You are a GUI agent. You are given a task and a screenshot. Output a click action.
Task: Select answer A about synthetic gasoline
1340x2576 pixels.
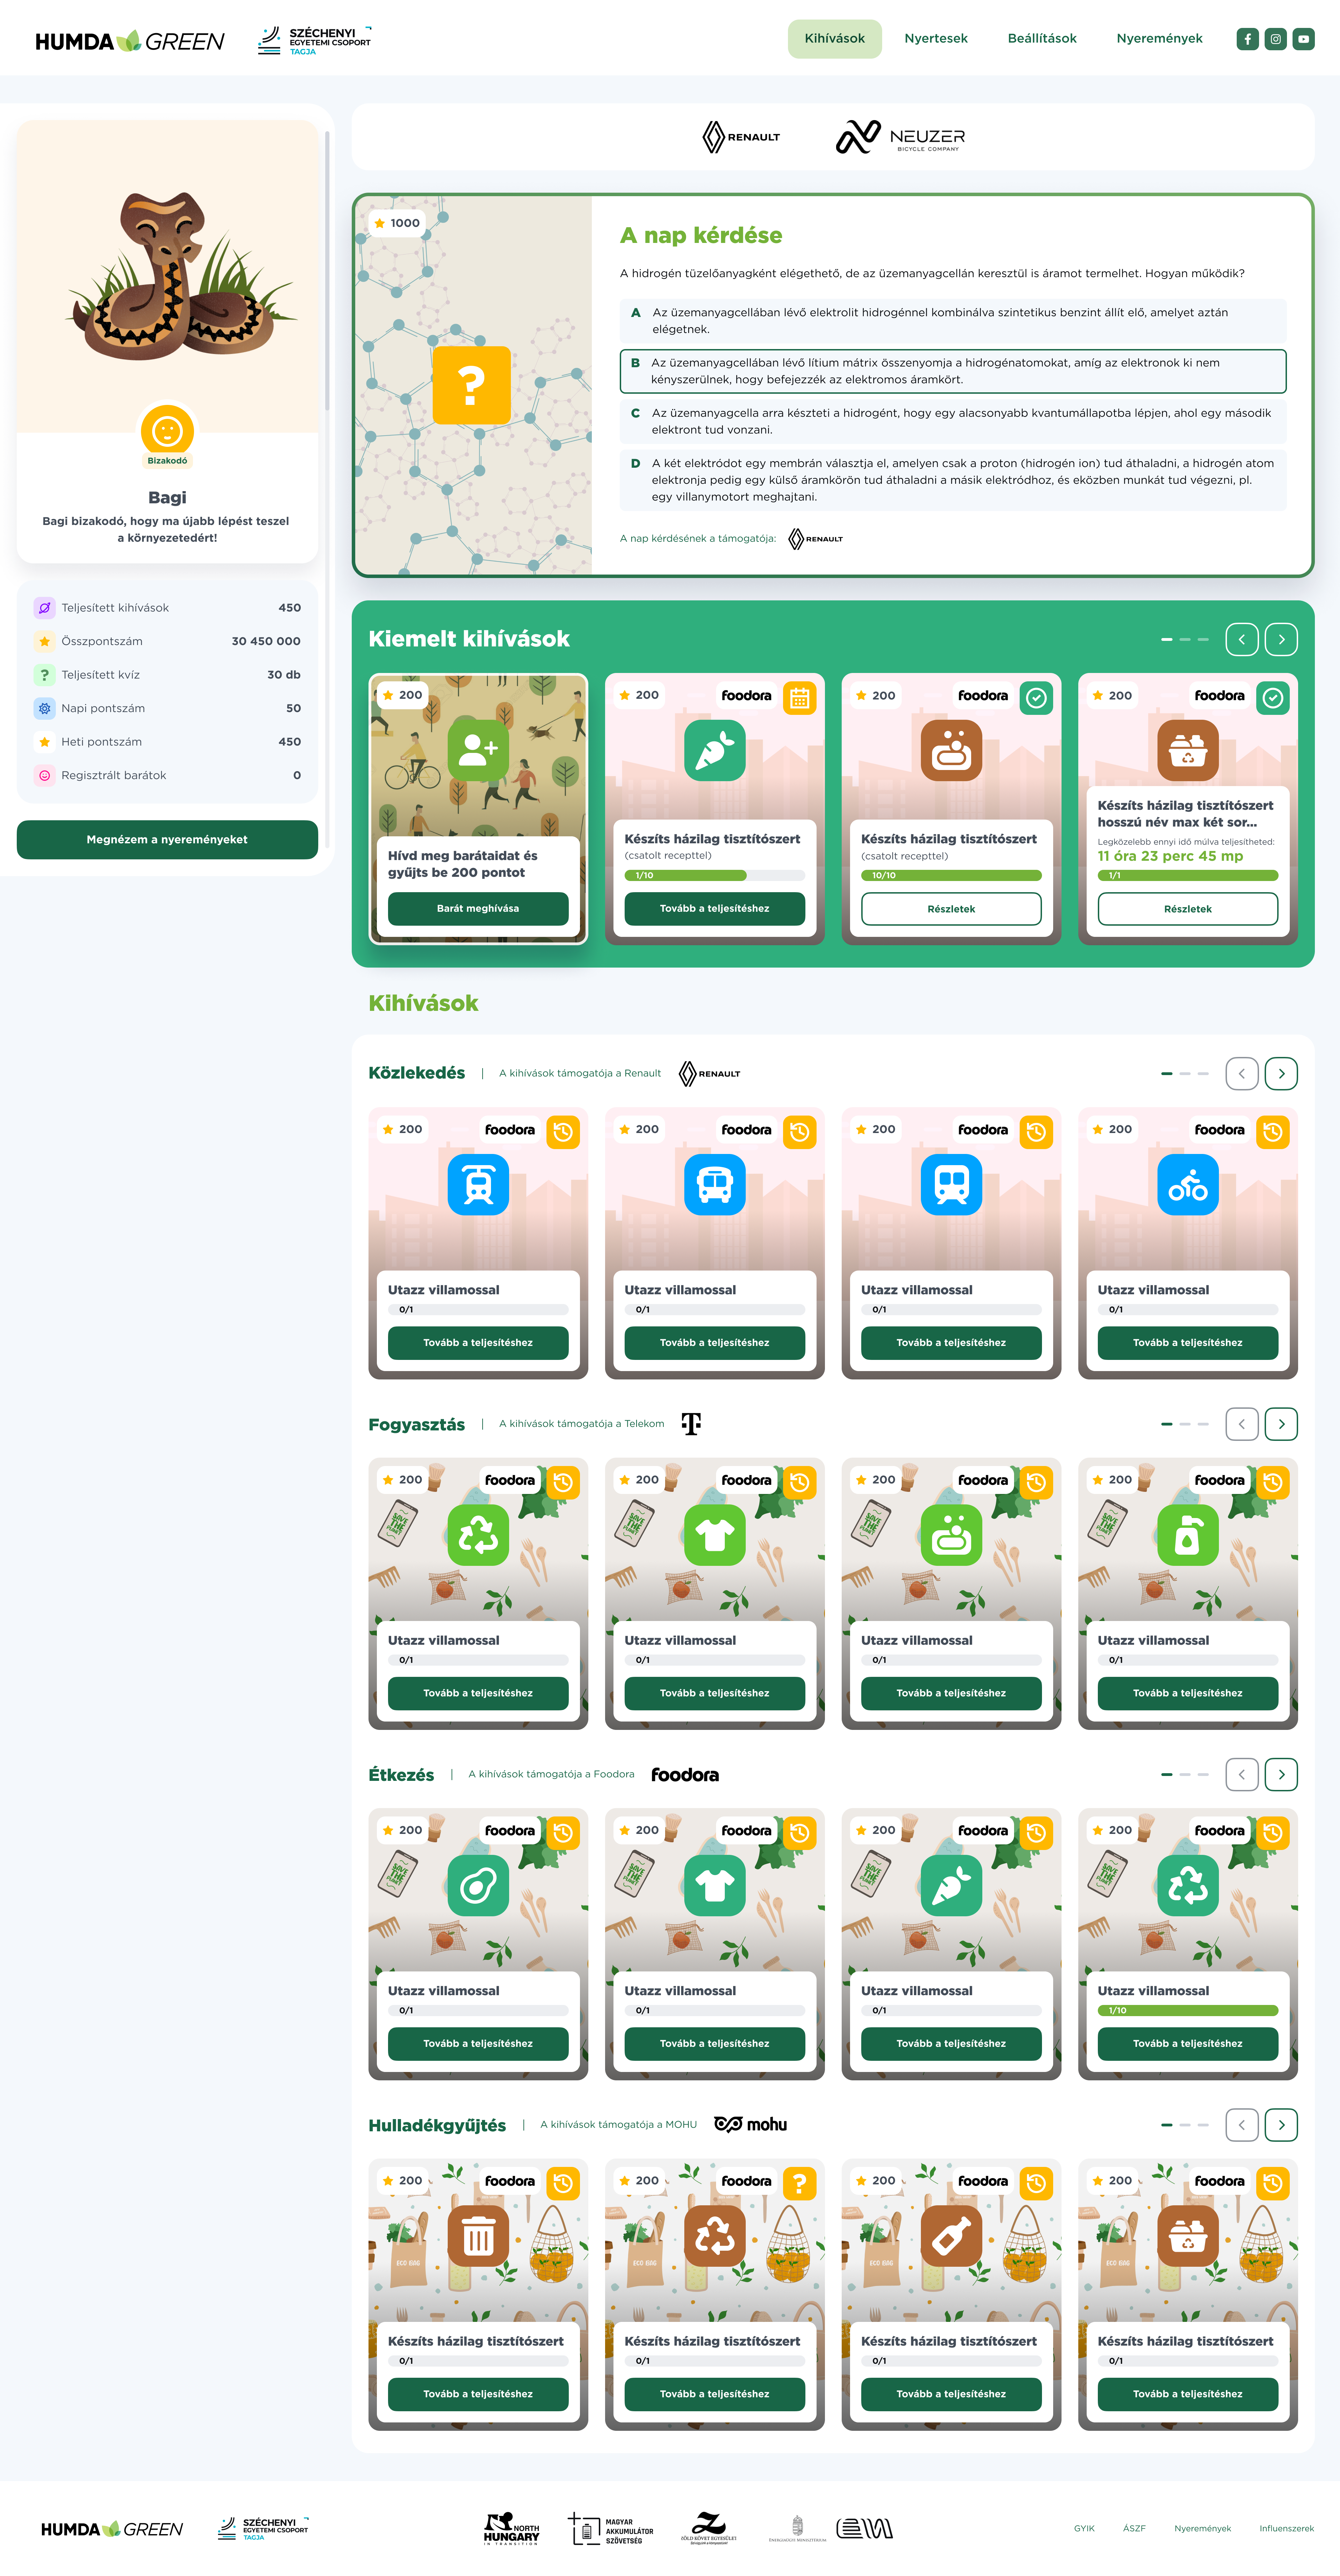(953, 321)
